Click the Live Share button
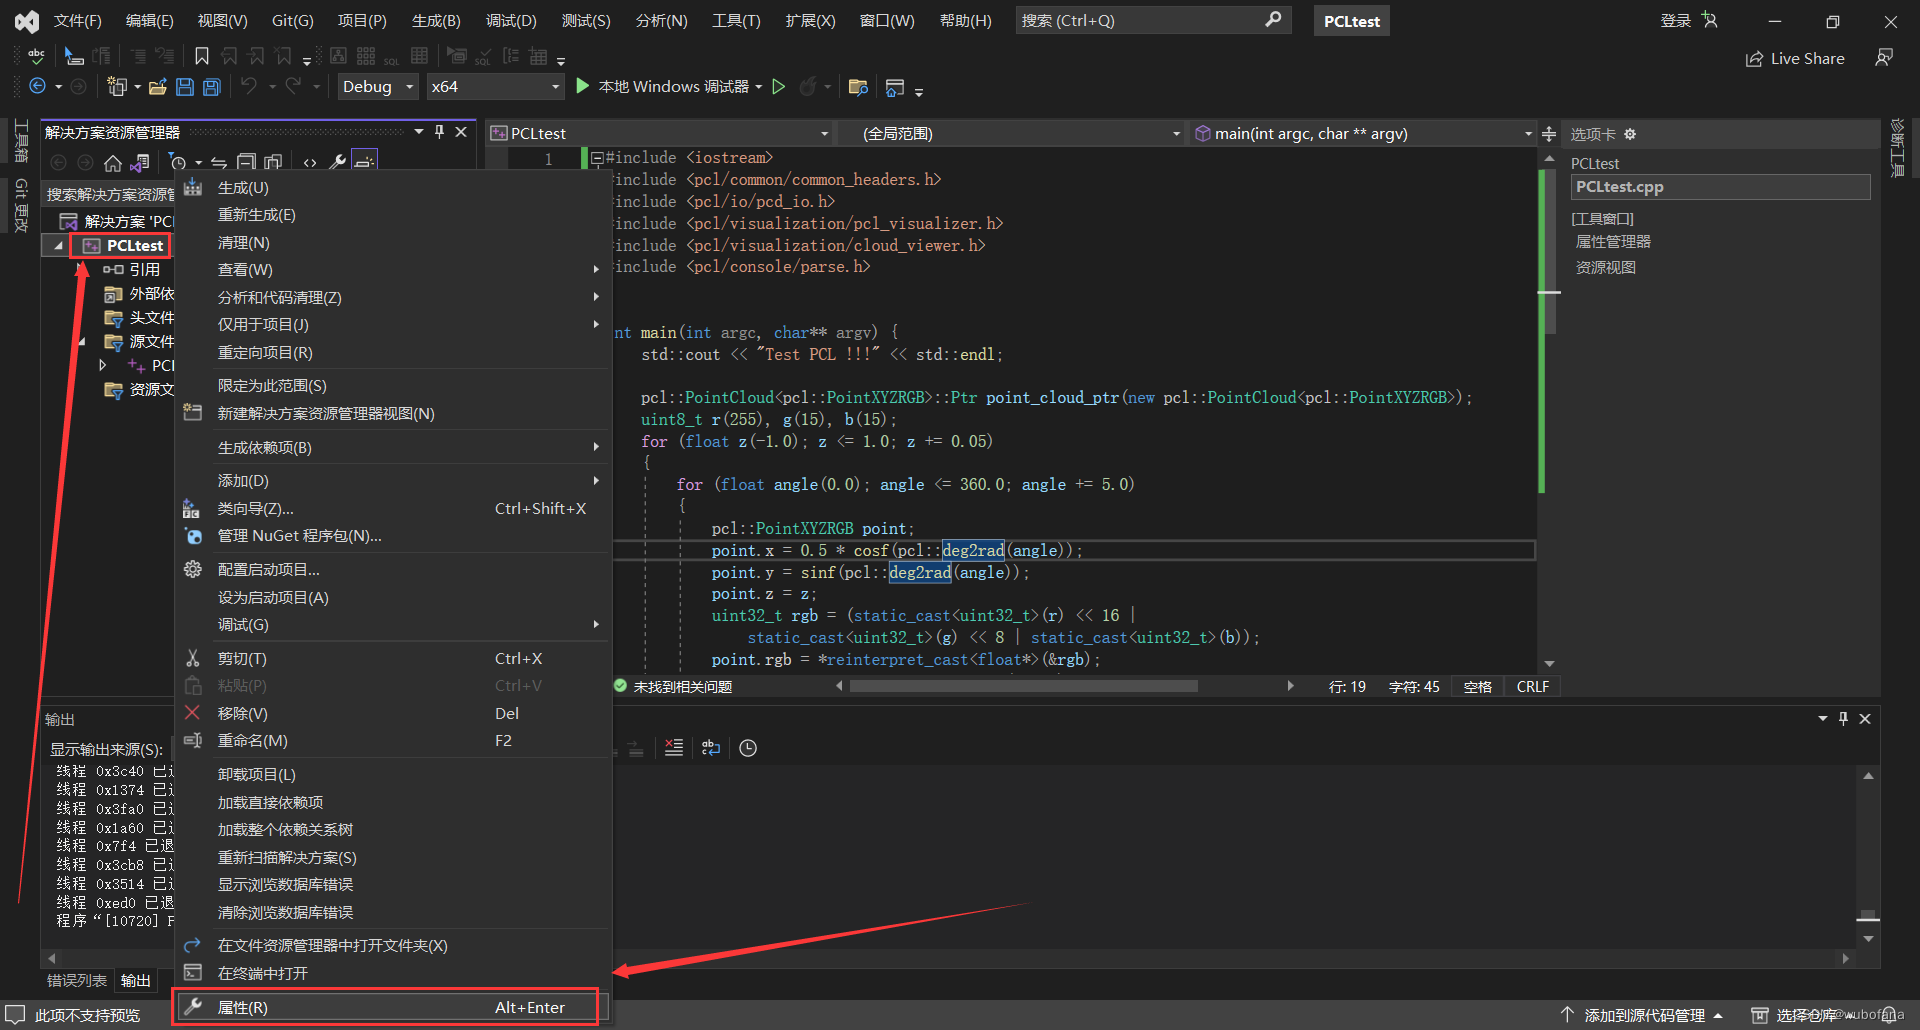The width and height of the screenshot is (1920, 1030). [x=1795, y=58]
